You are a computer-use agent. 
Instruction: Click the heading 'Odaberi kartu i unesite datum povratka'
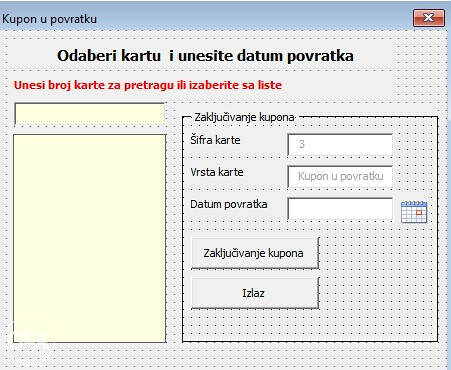[205, 56]
